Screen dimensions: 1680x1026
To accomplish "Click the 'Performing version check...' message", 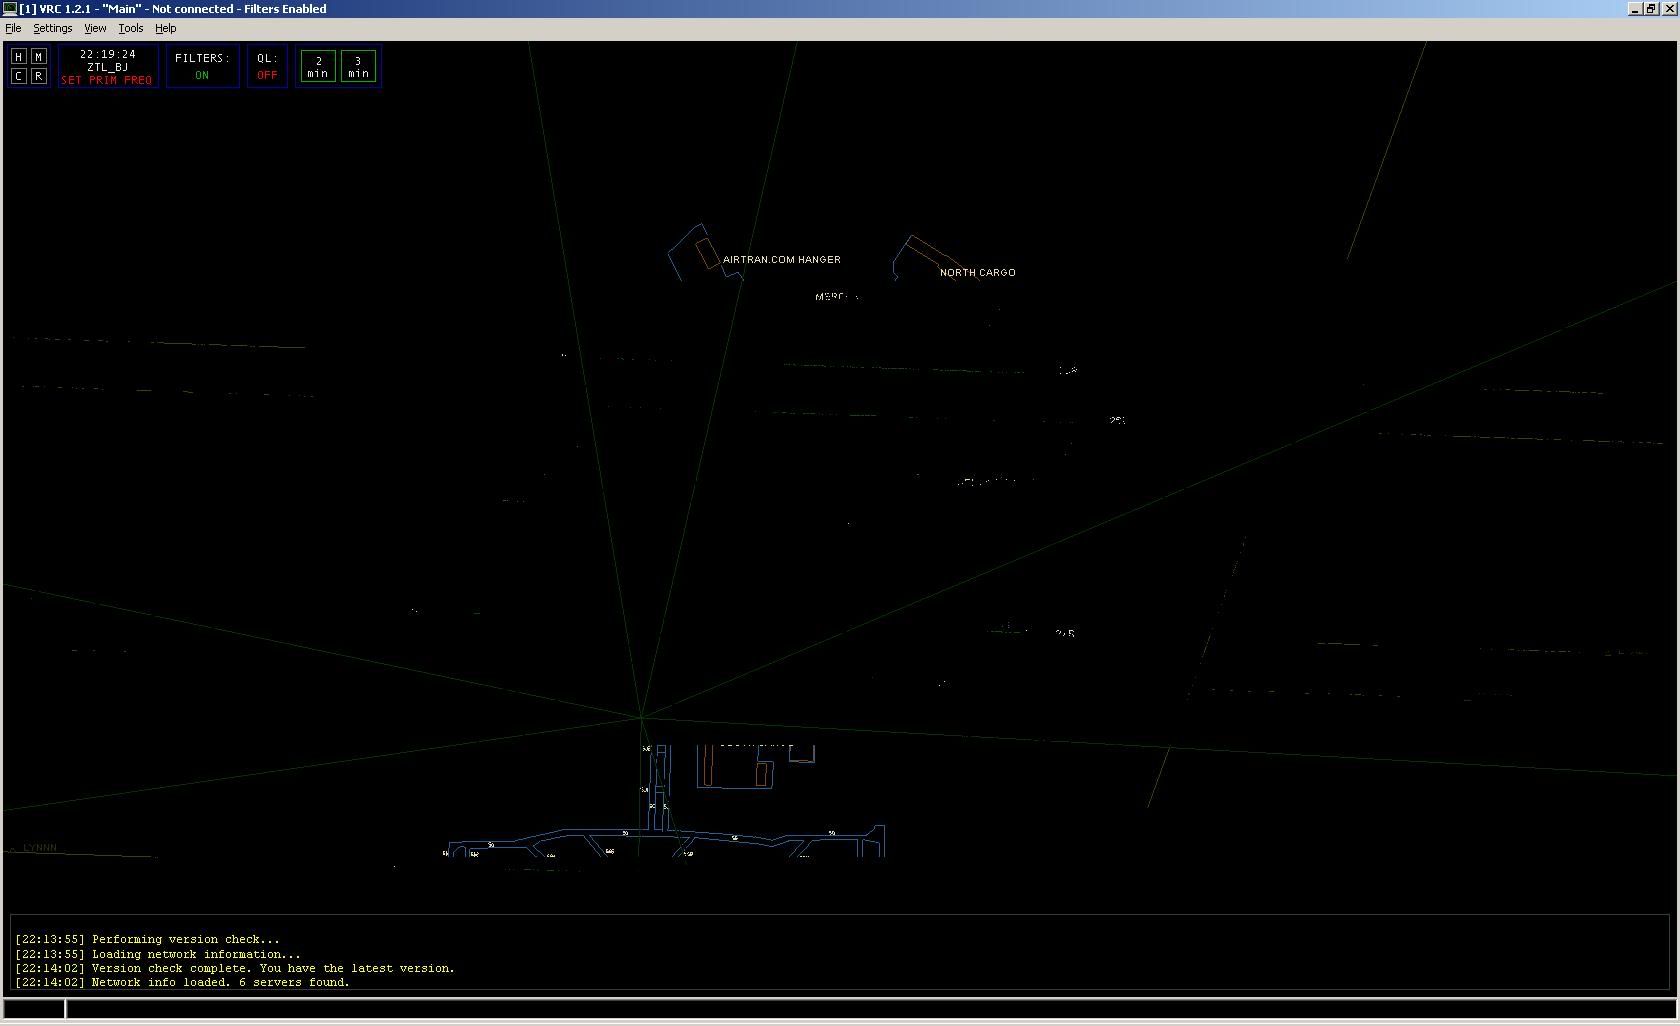I will tap(147, 940).
